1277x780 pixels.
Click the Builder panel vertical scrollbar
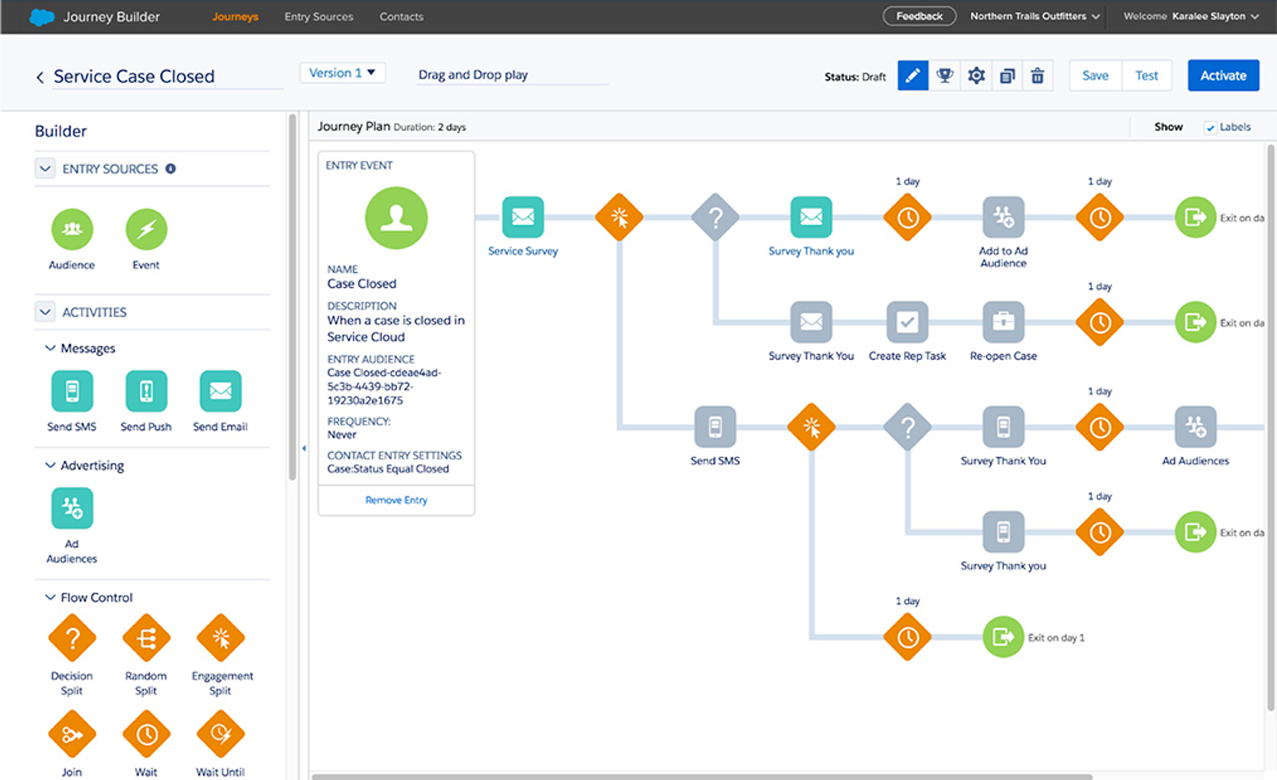(x=292, y=296)
